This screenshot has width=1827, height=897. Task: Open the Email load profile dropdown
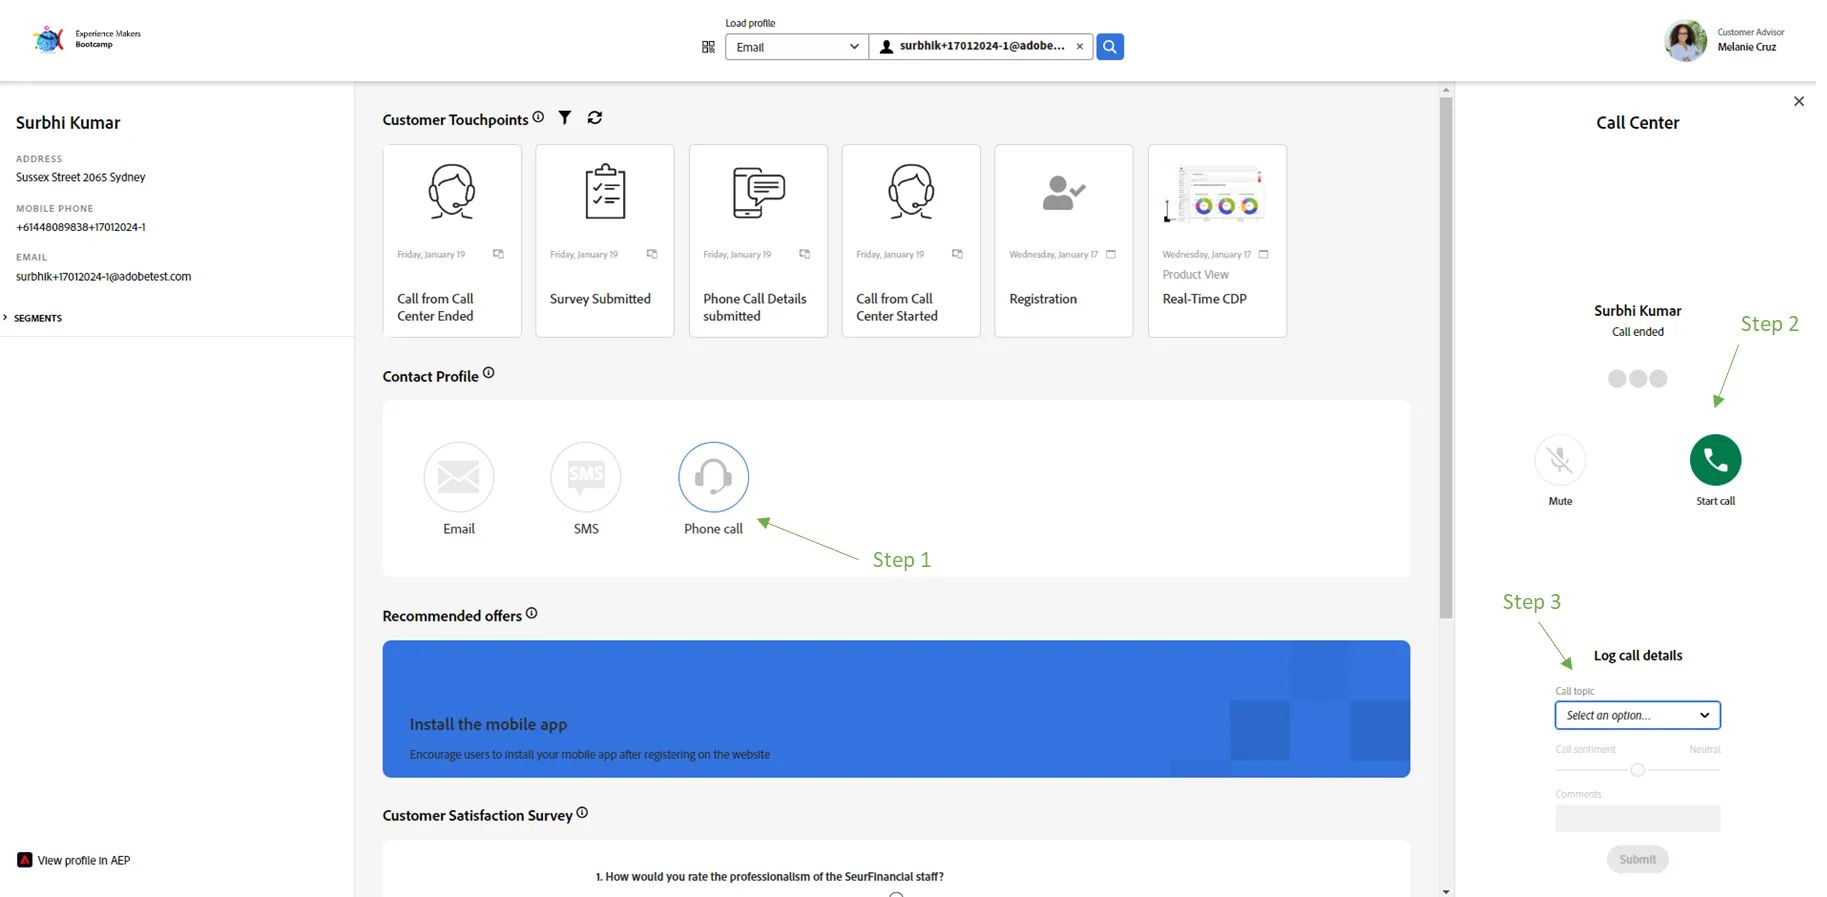tap(797, 47)
